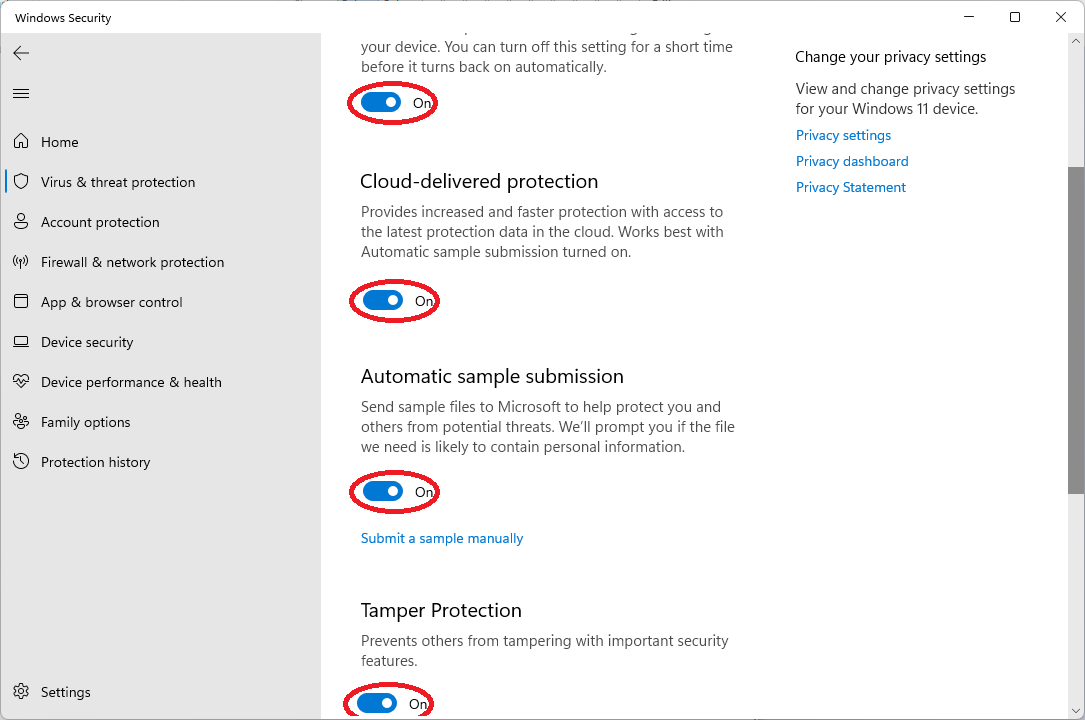Close the Windows Security window

(1060, 17)
